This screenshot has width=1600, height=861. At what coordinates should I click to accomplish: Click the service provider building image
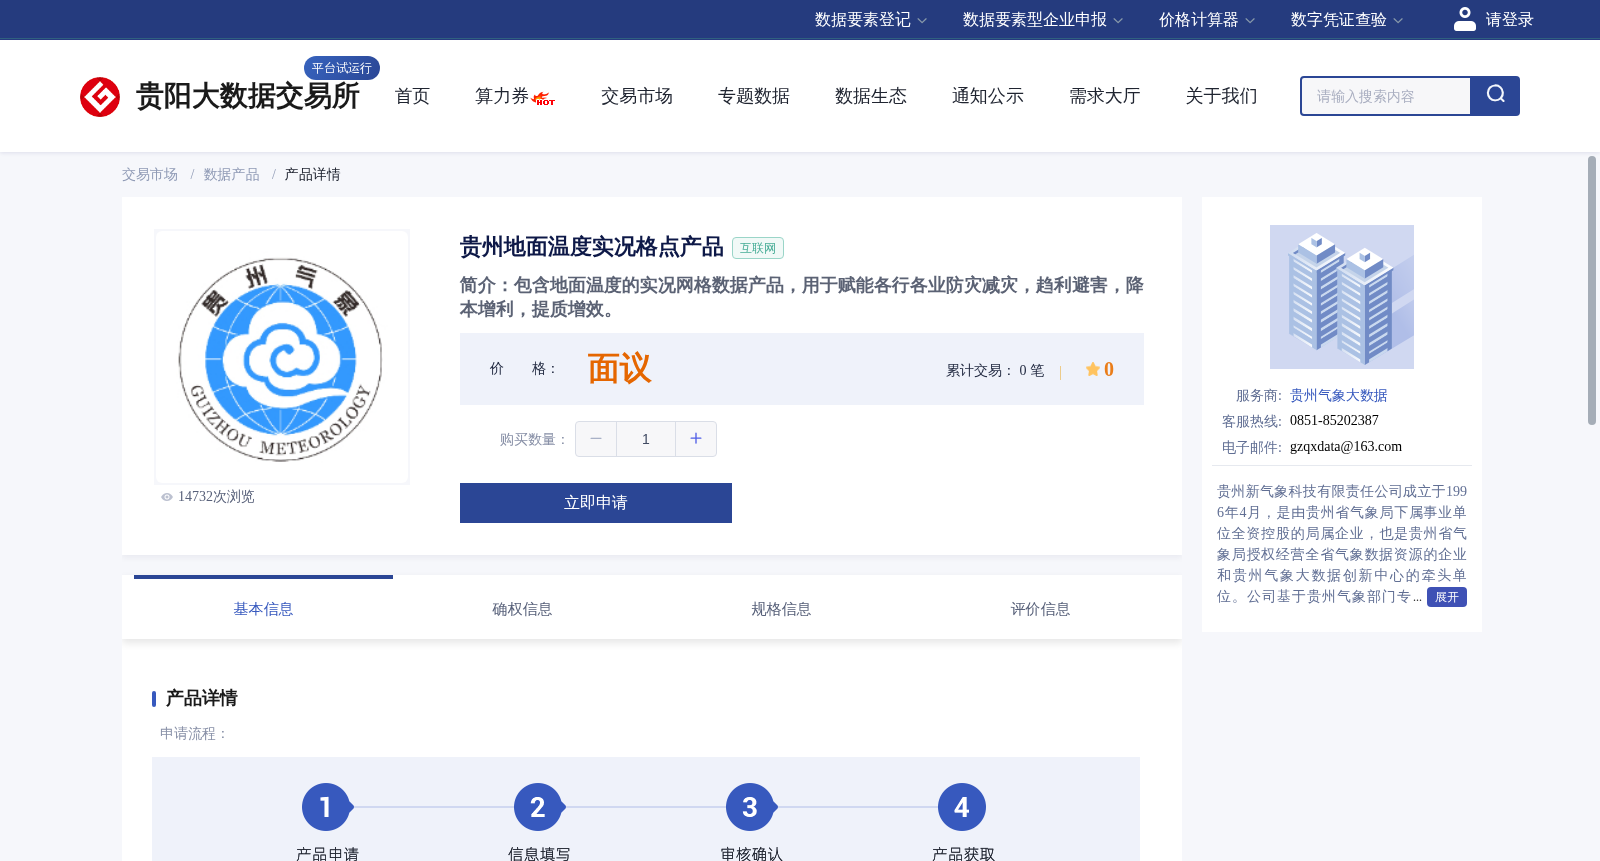(1341, 297)
